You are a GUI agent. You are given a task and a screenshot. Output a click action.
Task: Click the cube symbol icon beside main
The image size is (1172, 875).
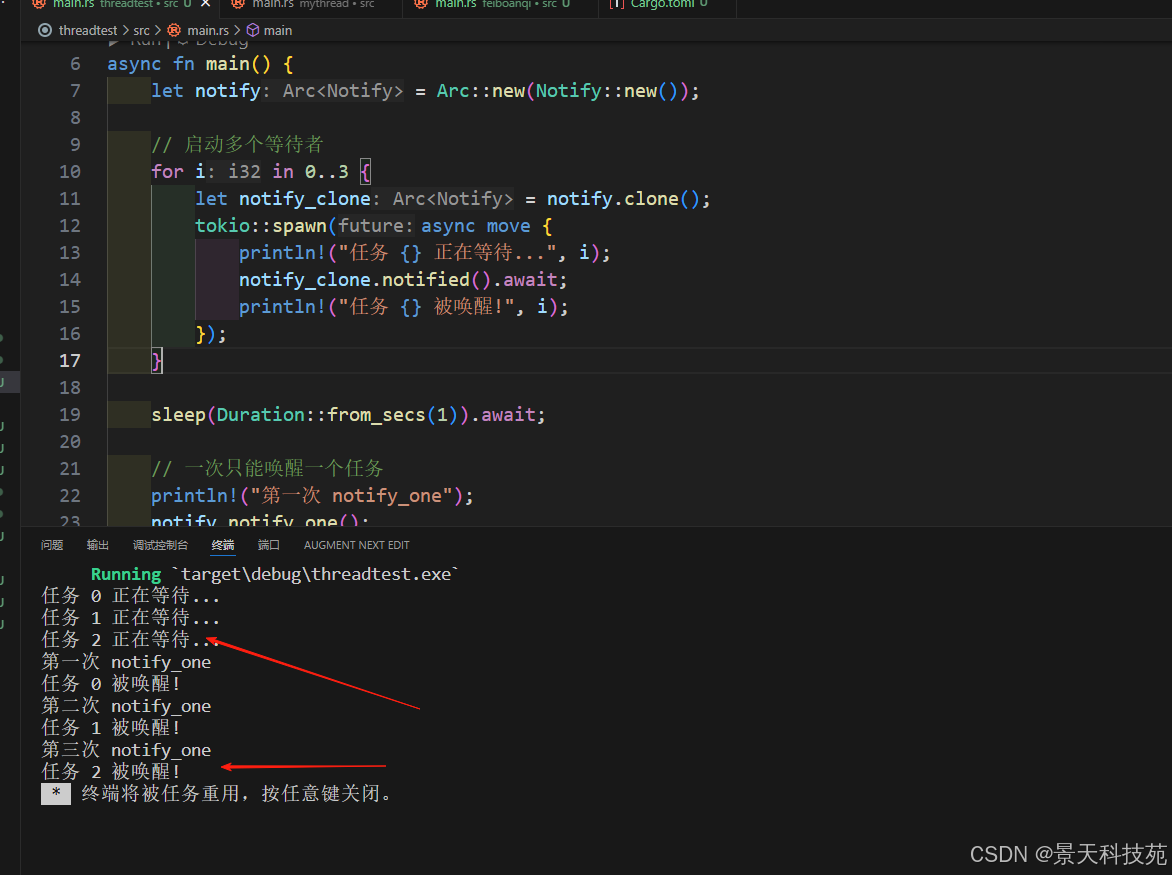point(253,31)
